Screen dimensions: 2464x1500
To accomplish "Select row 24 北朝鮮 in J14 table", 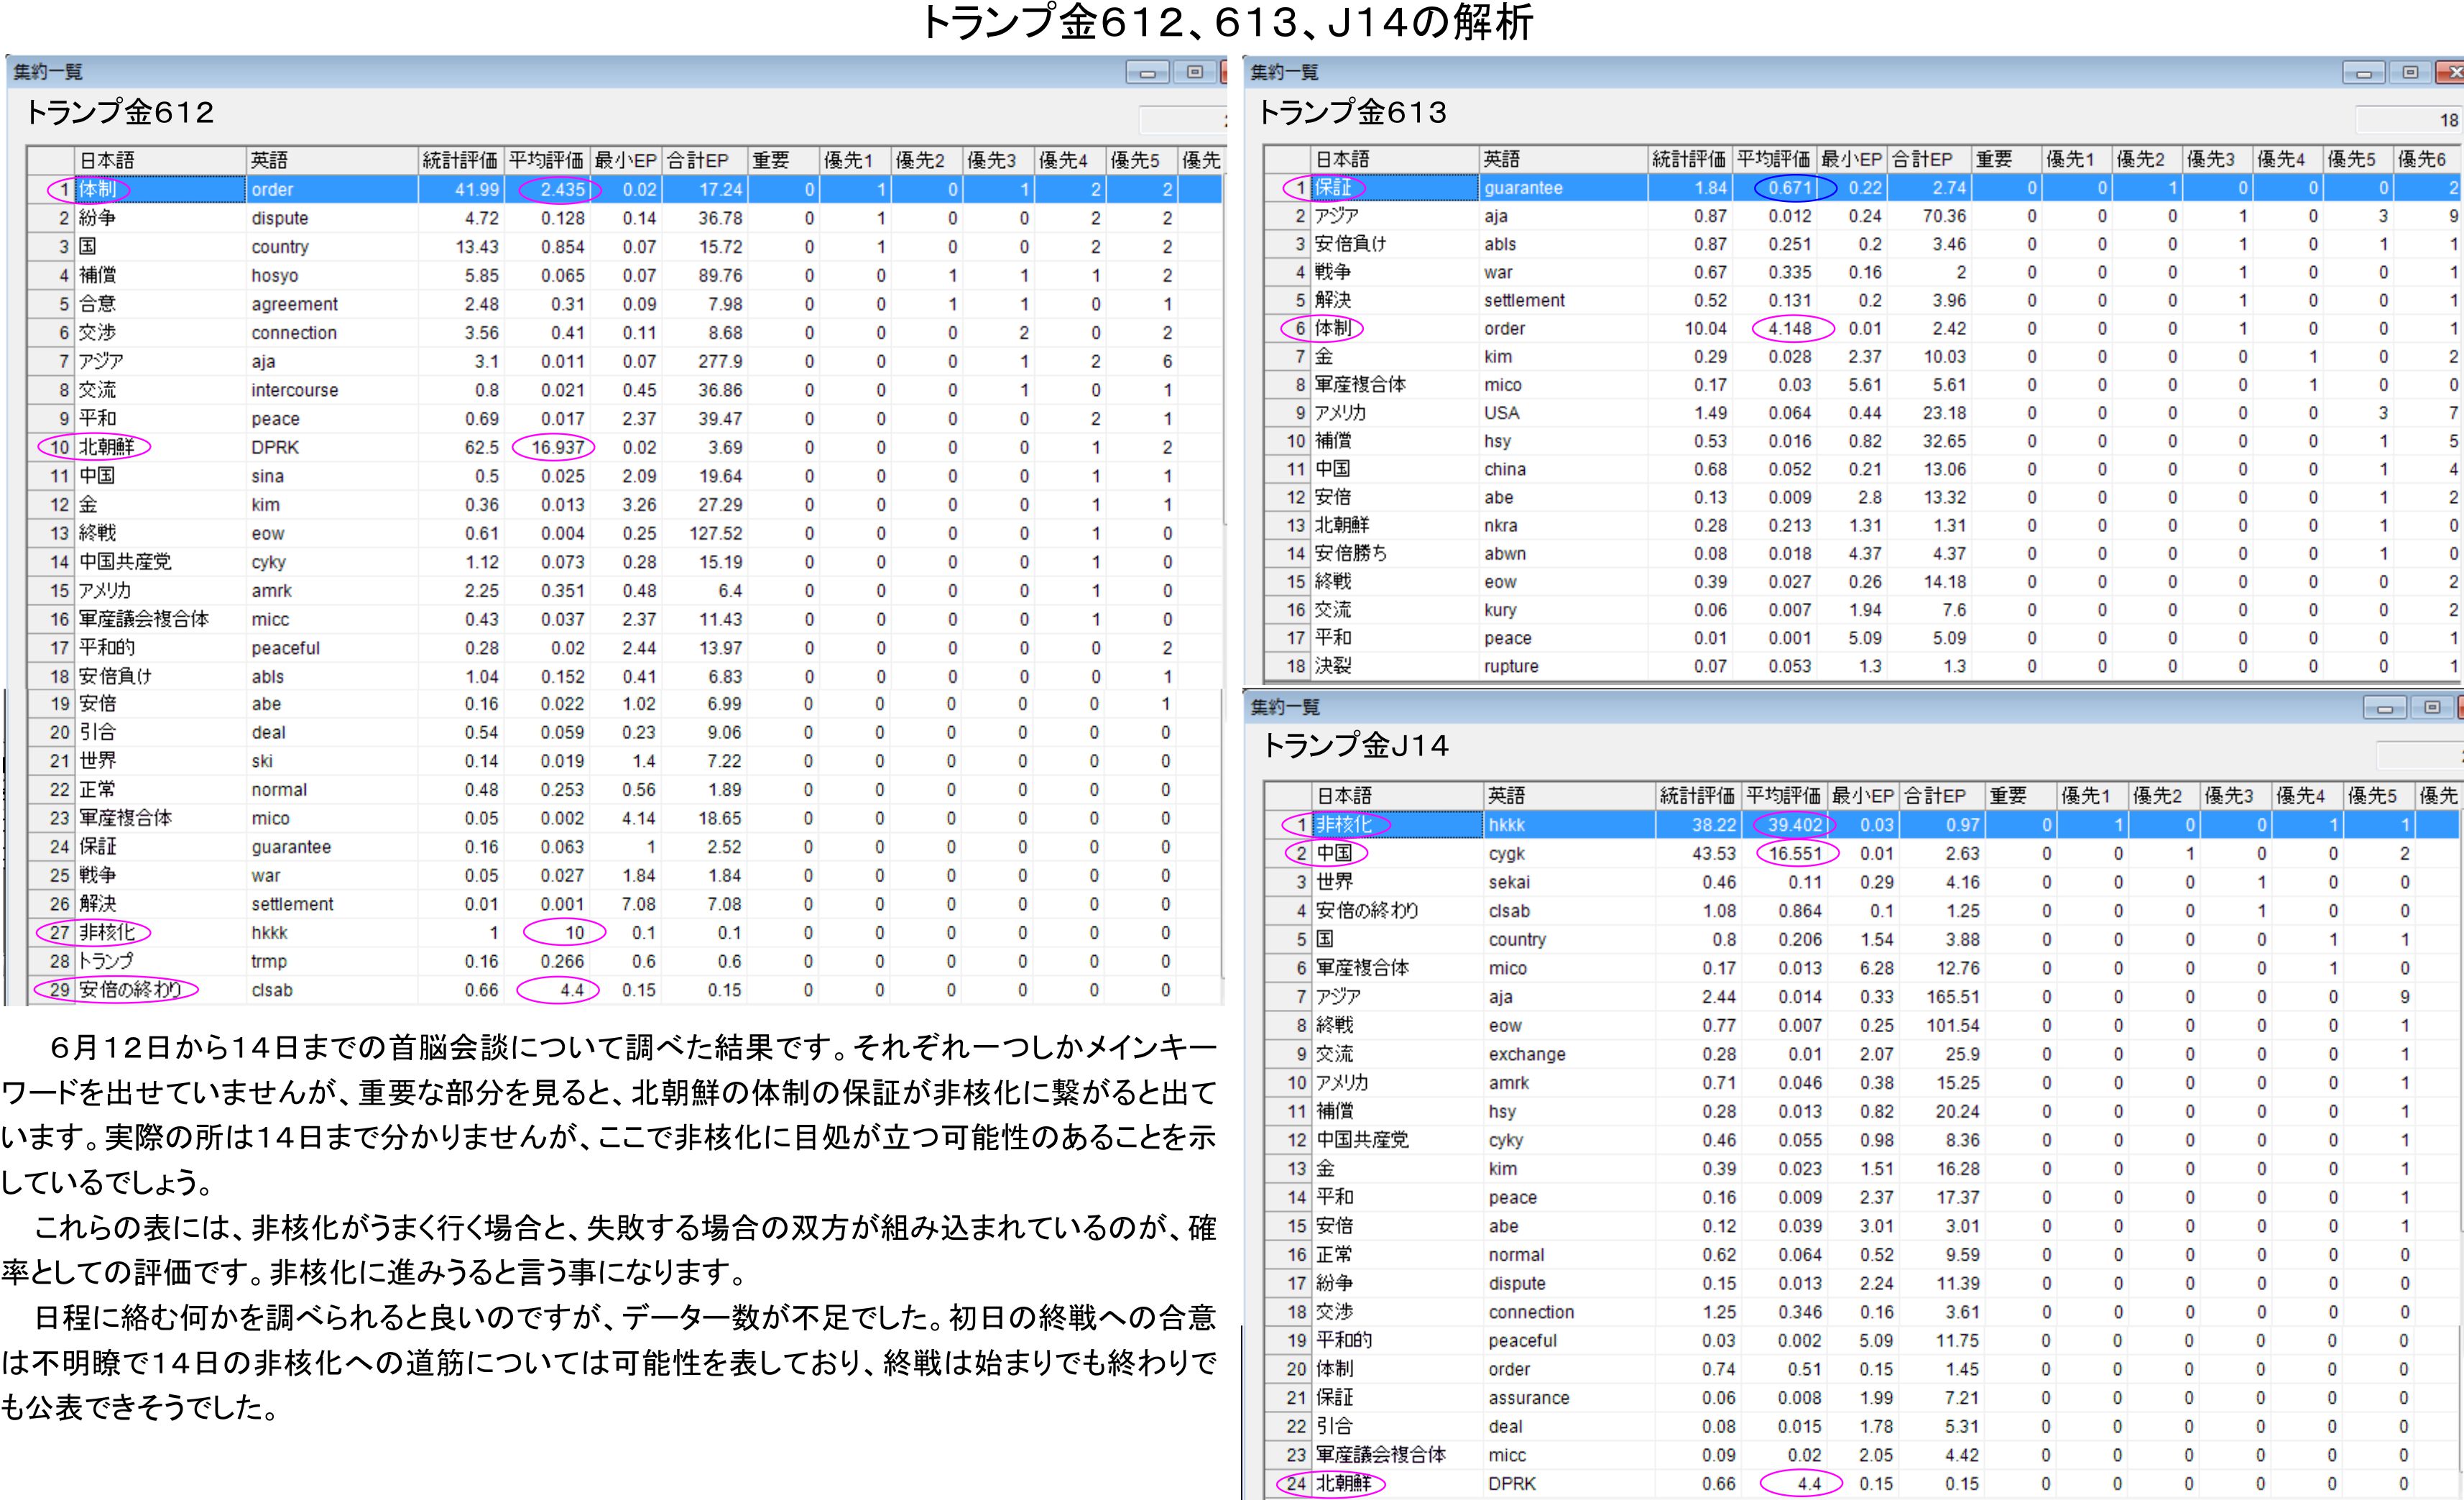I will click(x=1343, y=1484).
